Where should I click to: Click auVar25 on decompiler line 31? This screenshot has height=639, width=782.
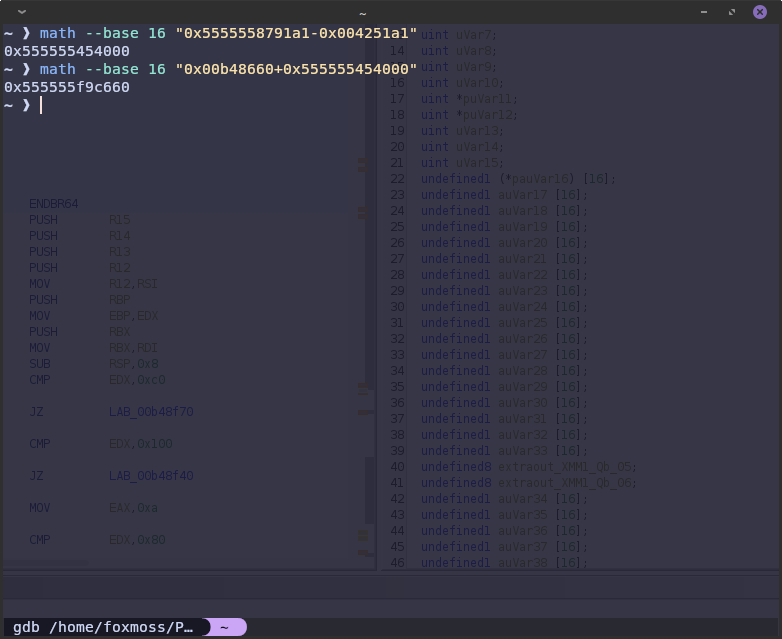click(x=522, y=322)
